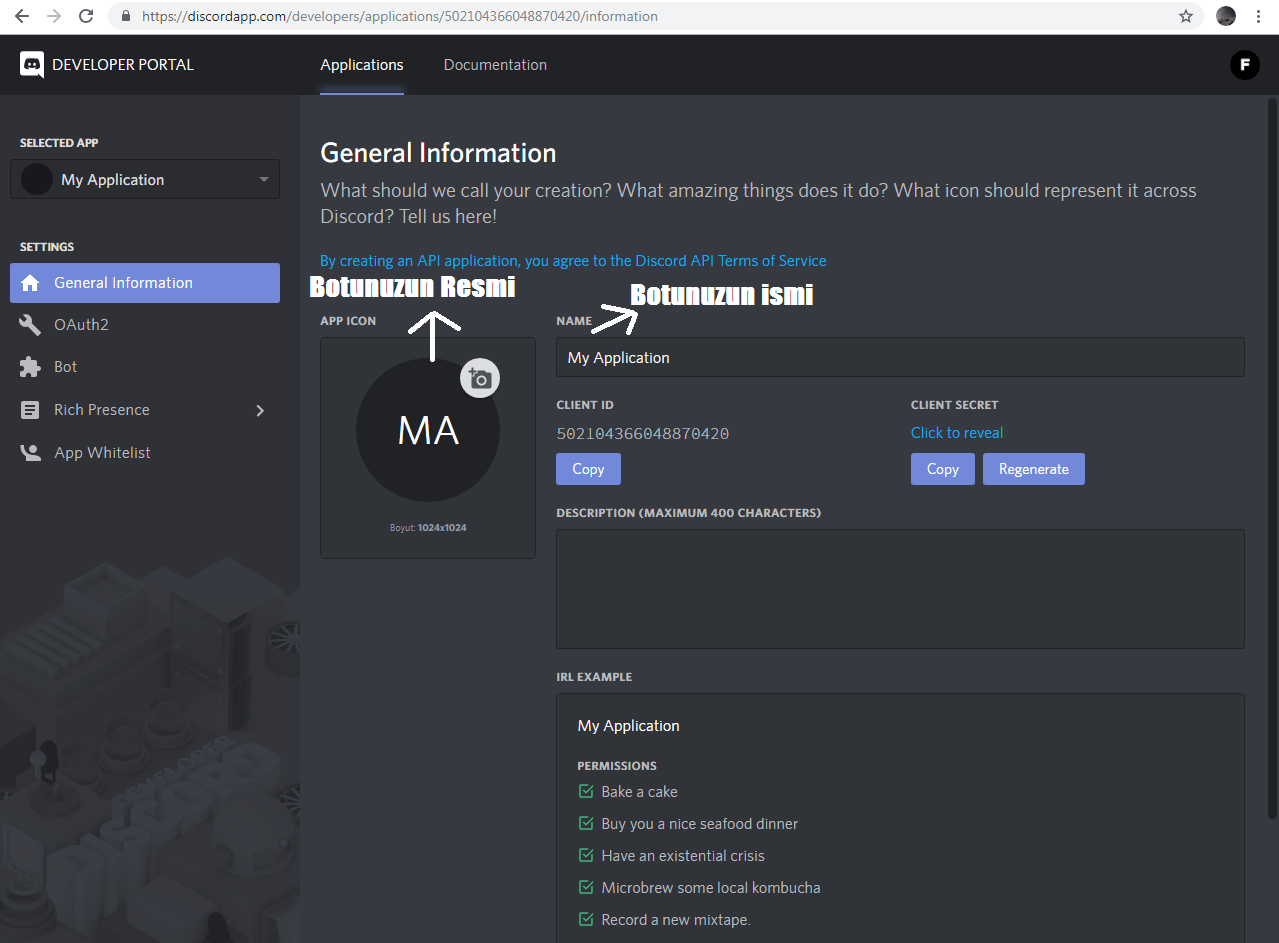Switch to the Applications tab

tap(362, 65)
